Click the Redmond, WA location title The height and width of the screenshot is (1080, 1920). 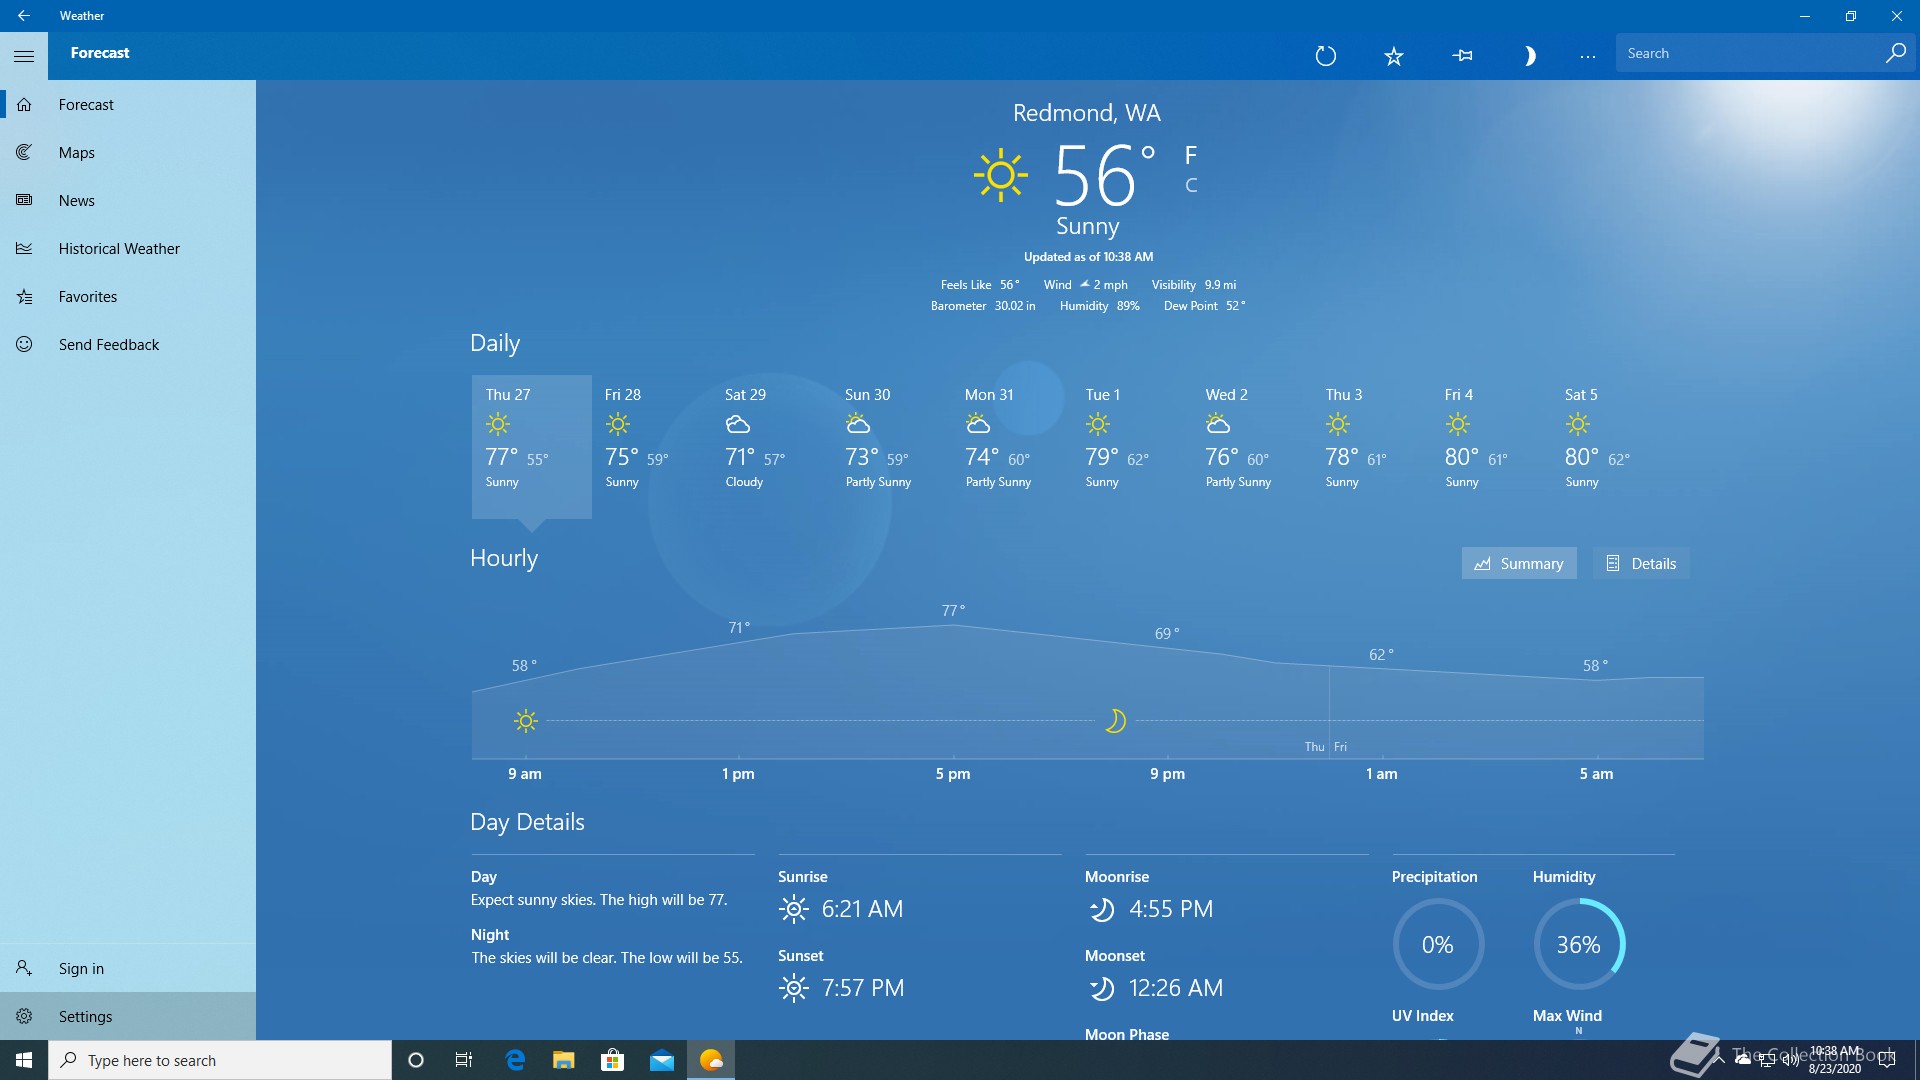coord(1087,113)
